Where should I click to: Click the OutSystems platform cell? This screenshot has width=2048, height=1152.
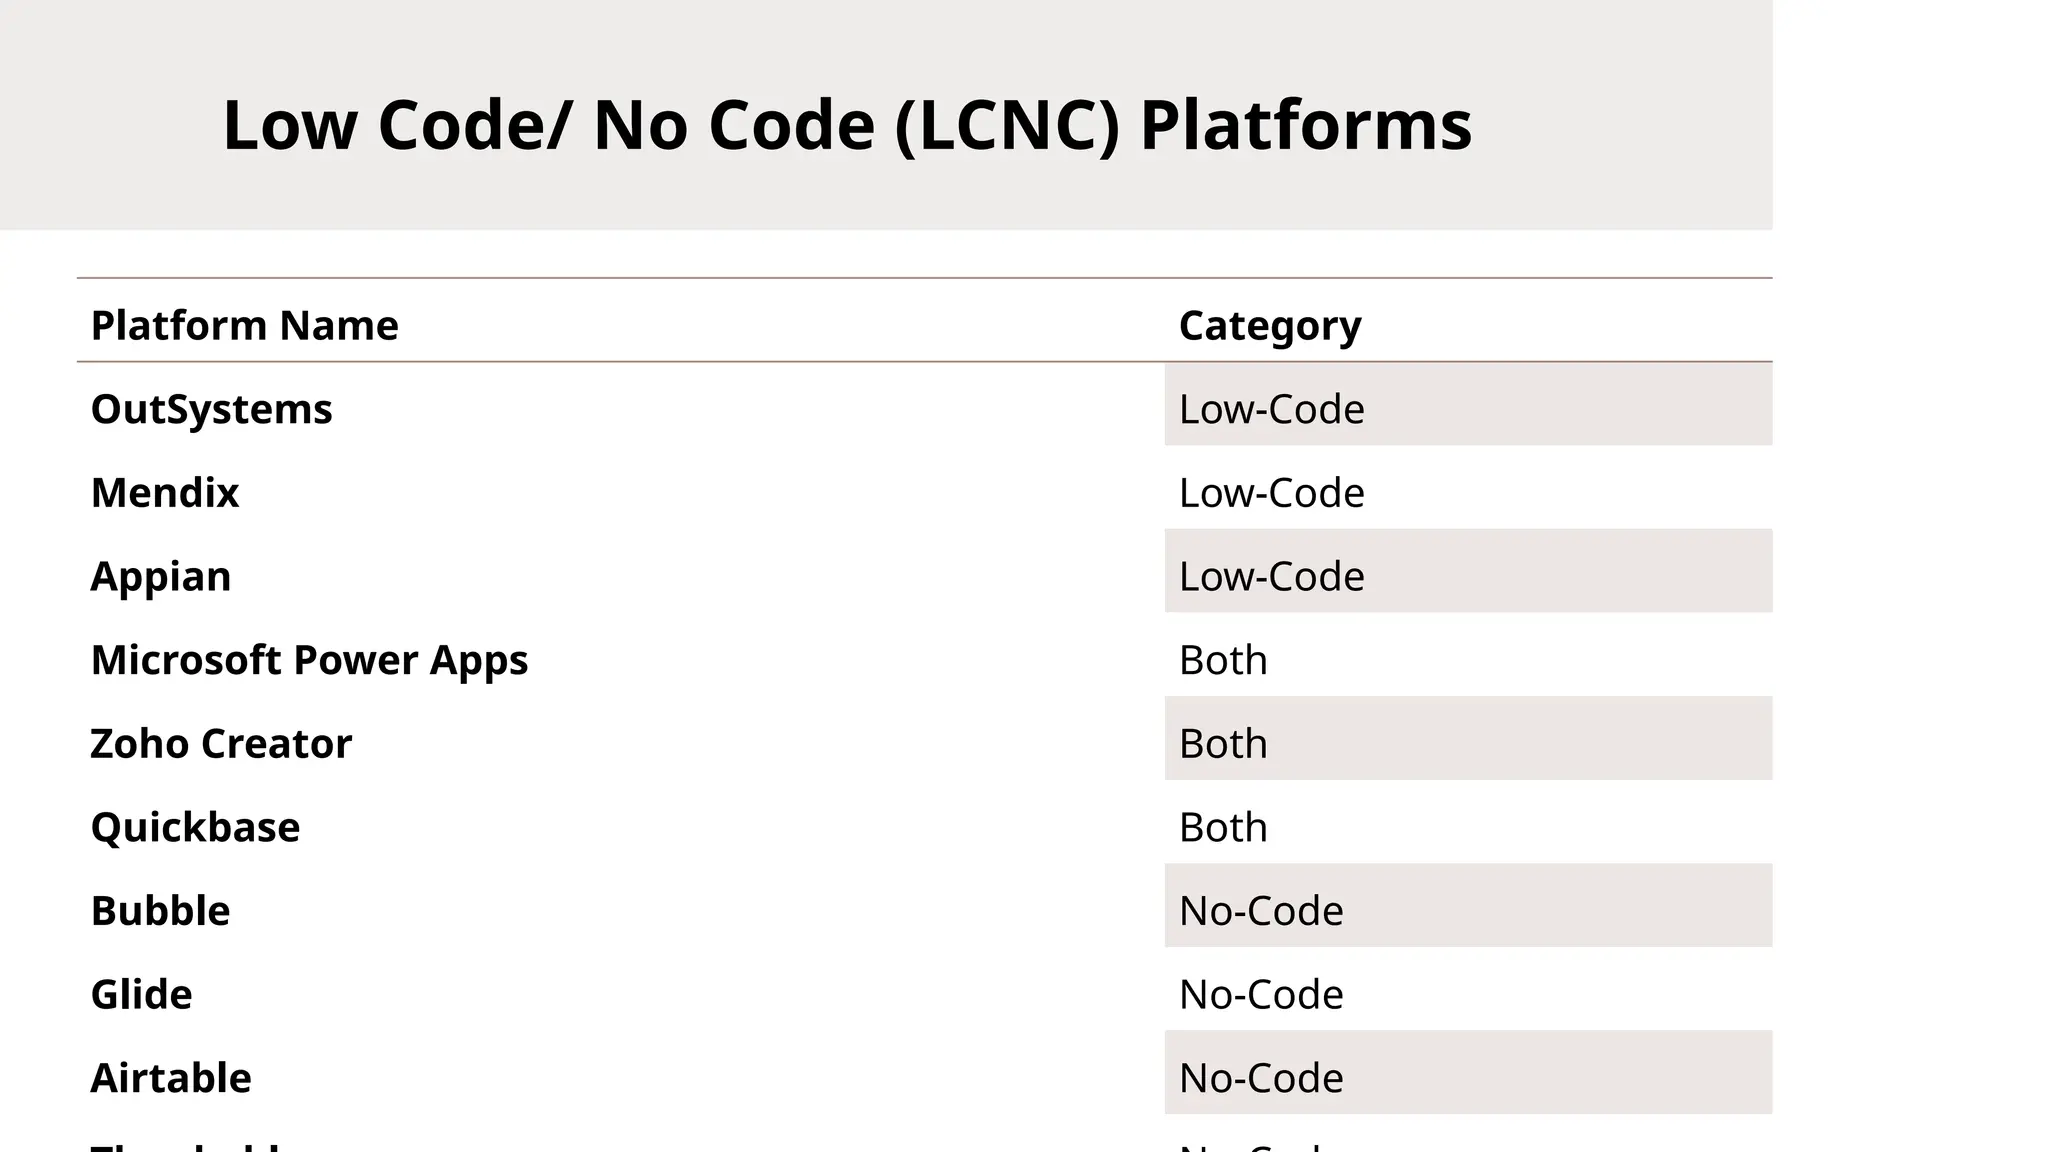coord(211,409)
